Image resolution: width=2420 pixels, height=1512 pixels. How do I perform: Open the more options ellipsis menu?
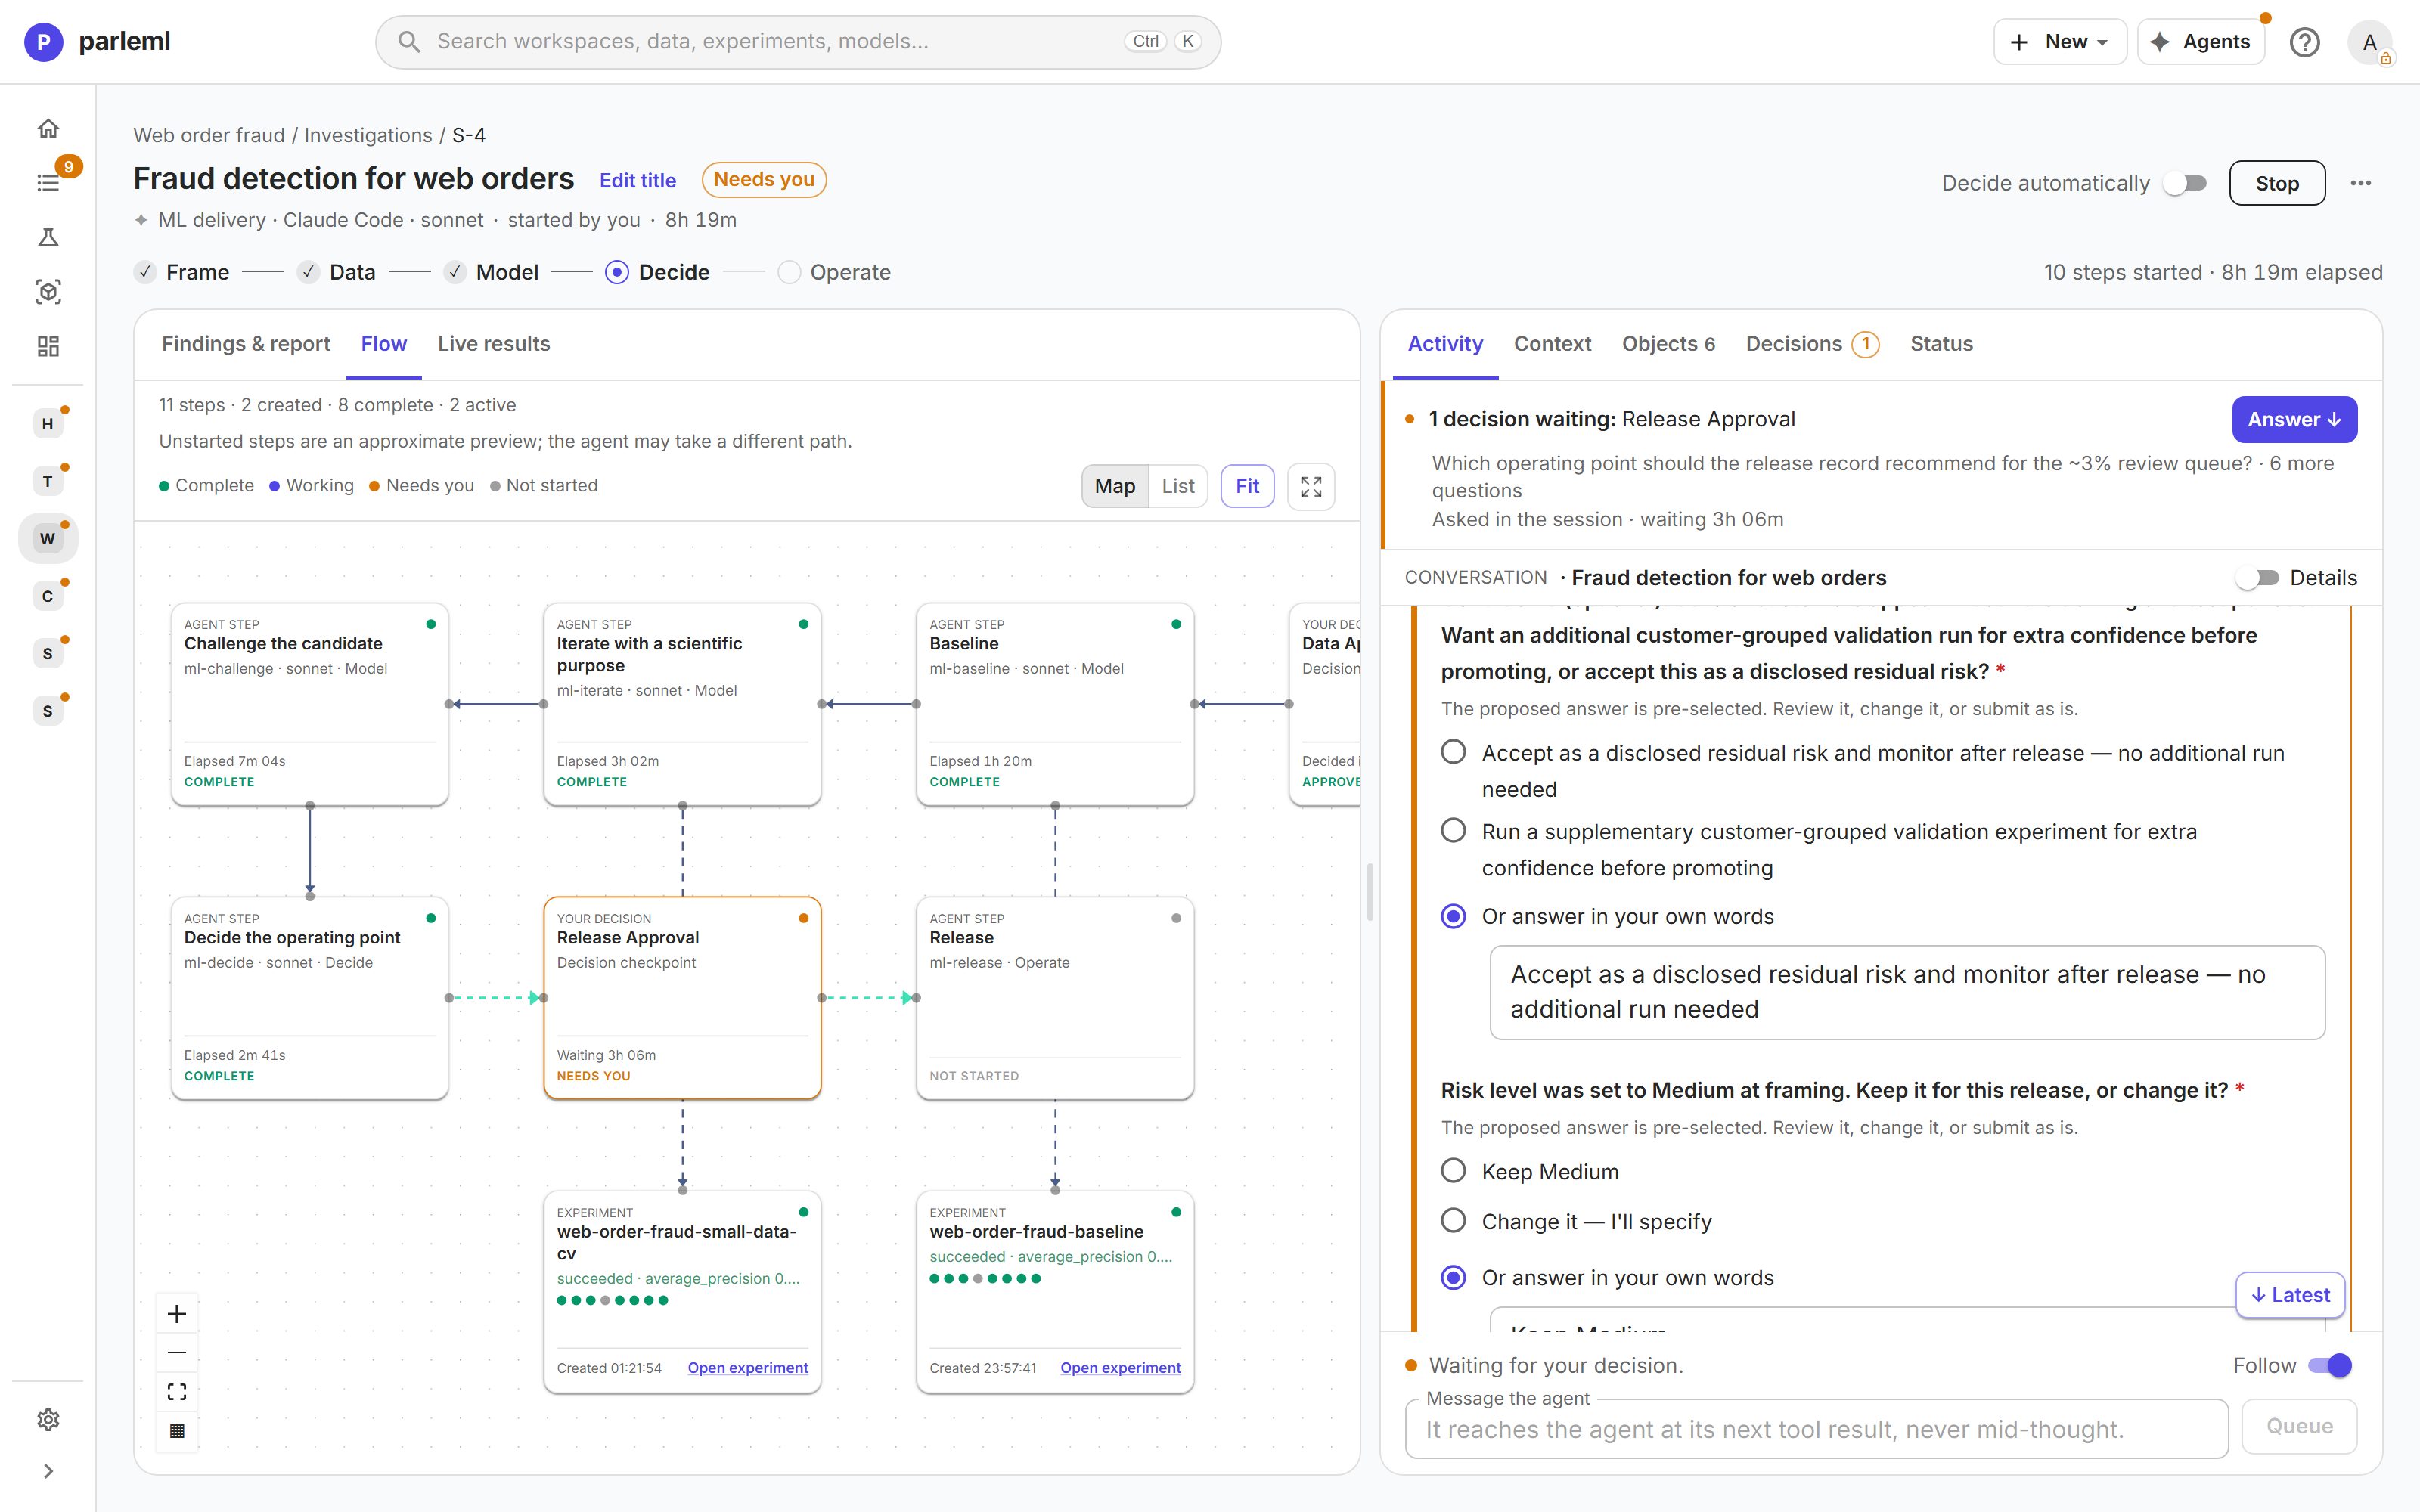click(x=2360, y=183)
